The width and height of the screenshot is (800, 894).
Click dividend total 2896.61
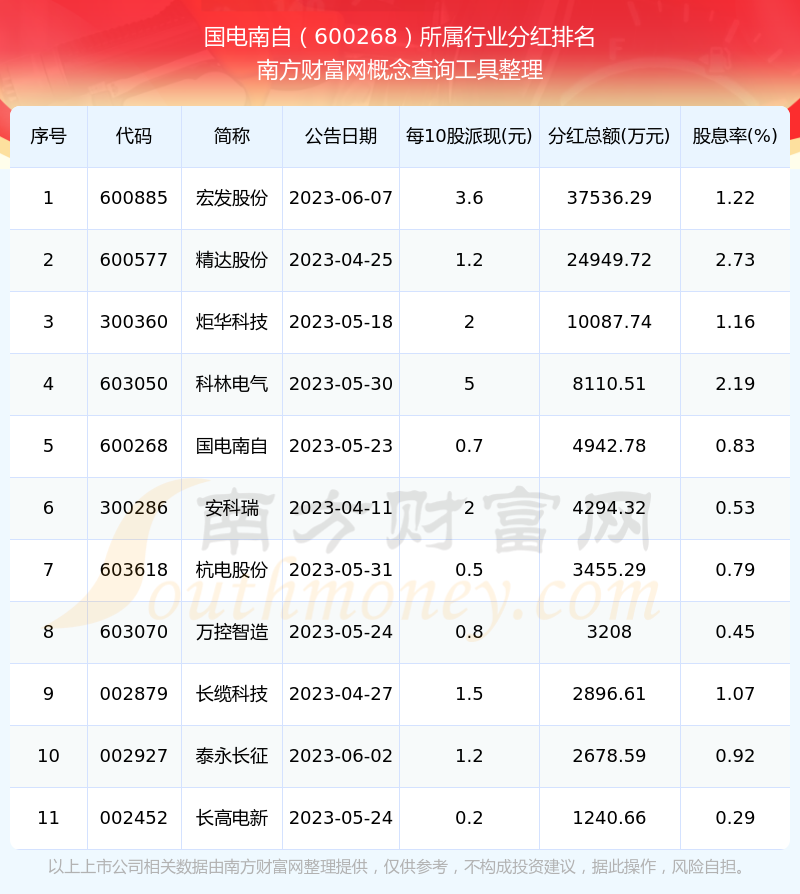click(610, 694)
